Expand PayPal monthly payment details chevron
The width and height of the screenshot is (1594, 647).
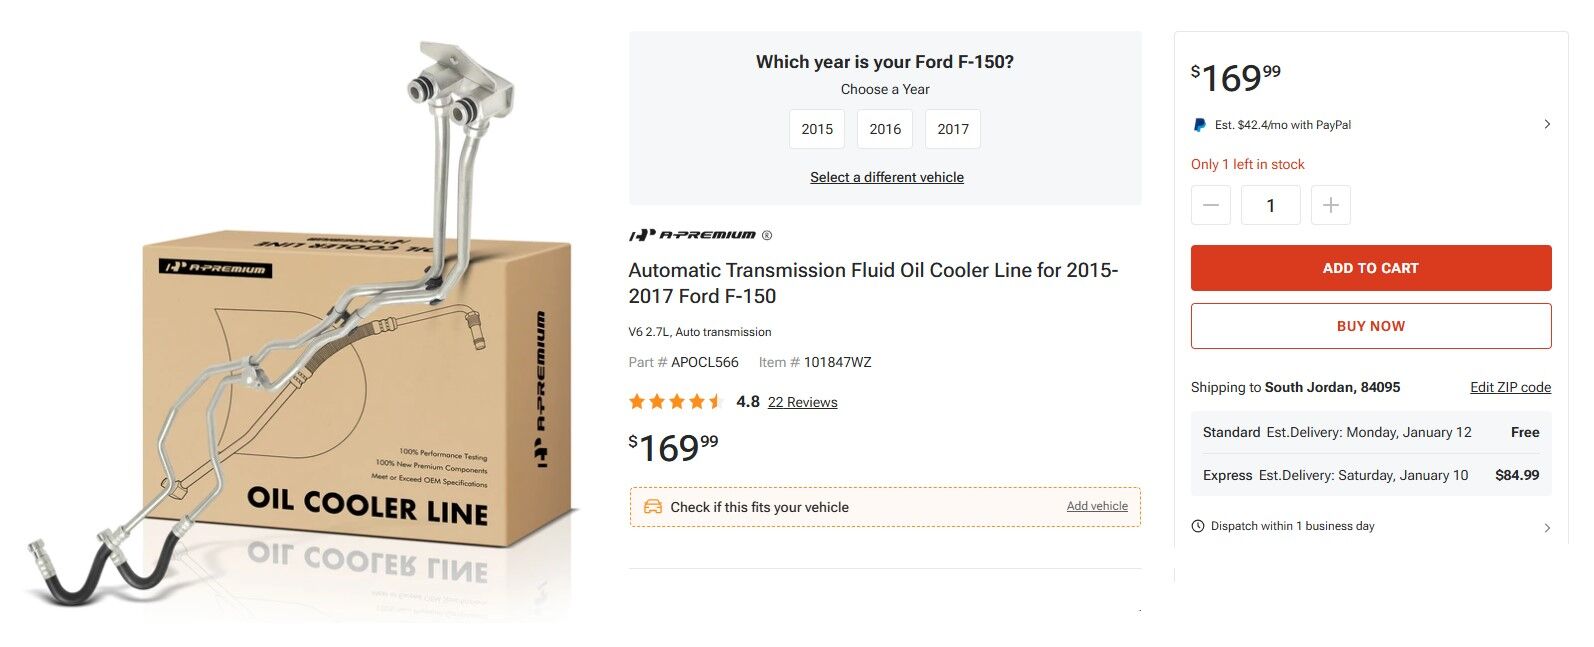(x=1547, y=125)
